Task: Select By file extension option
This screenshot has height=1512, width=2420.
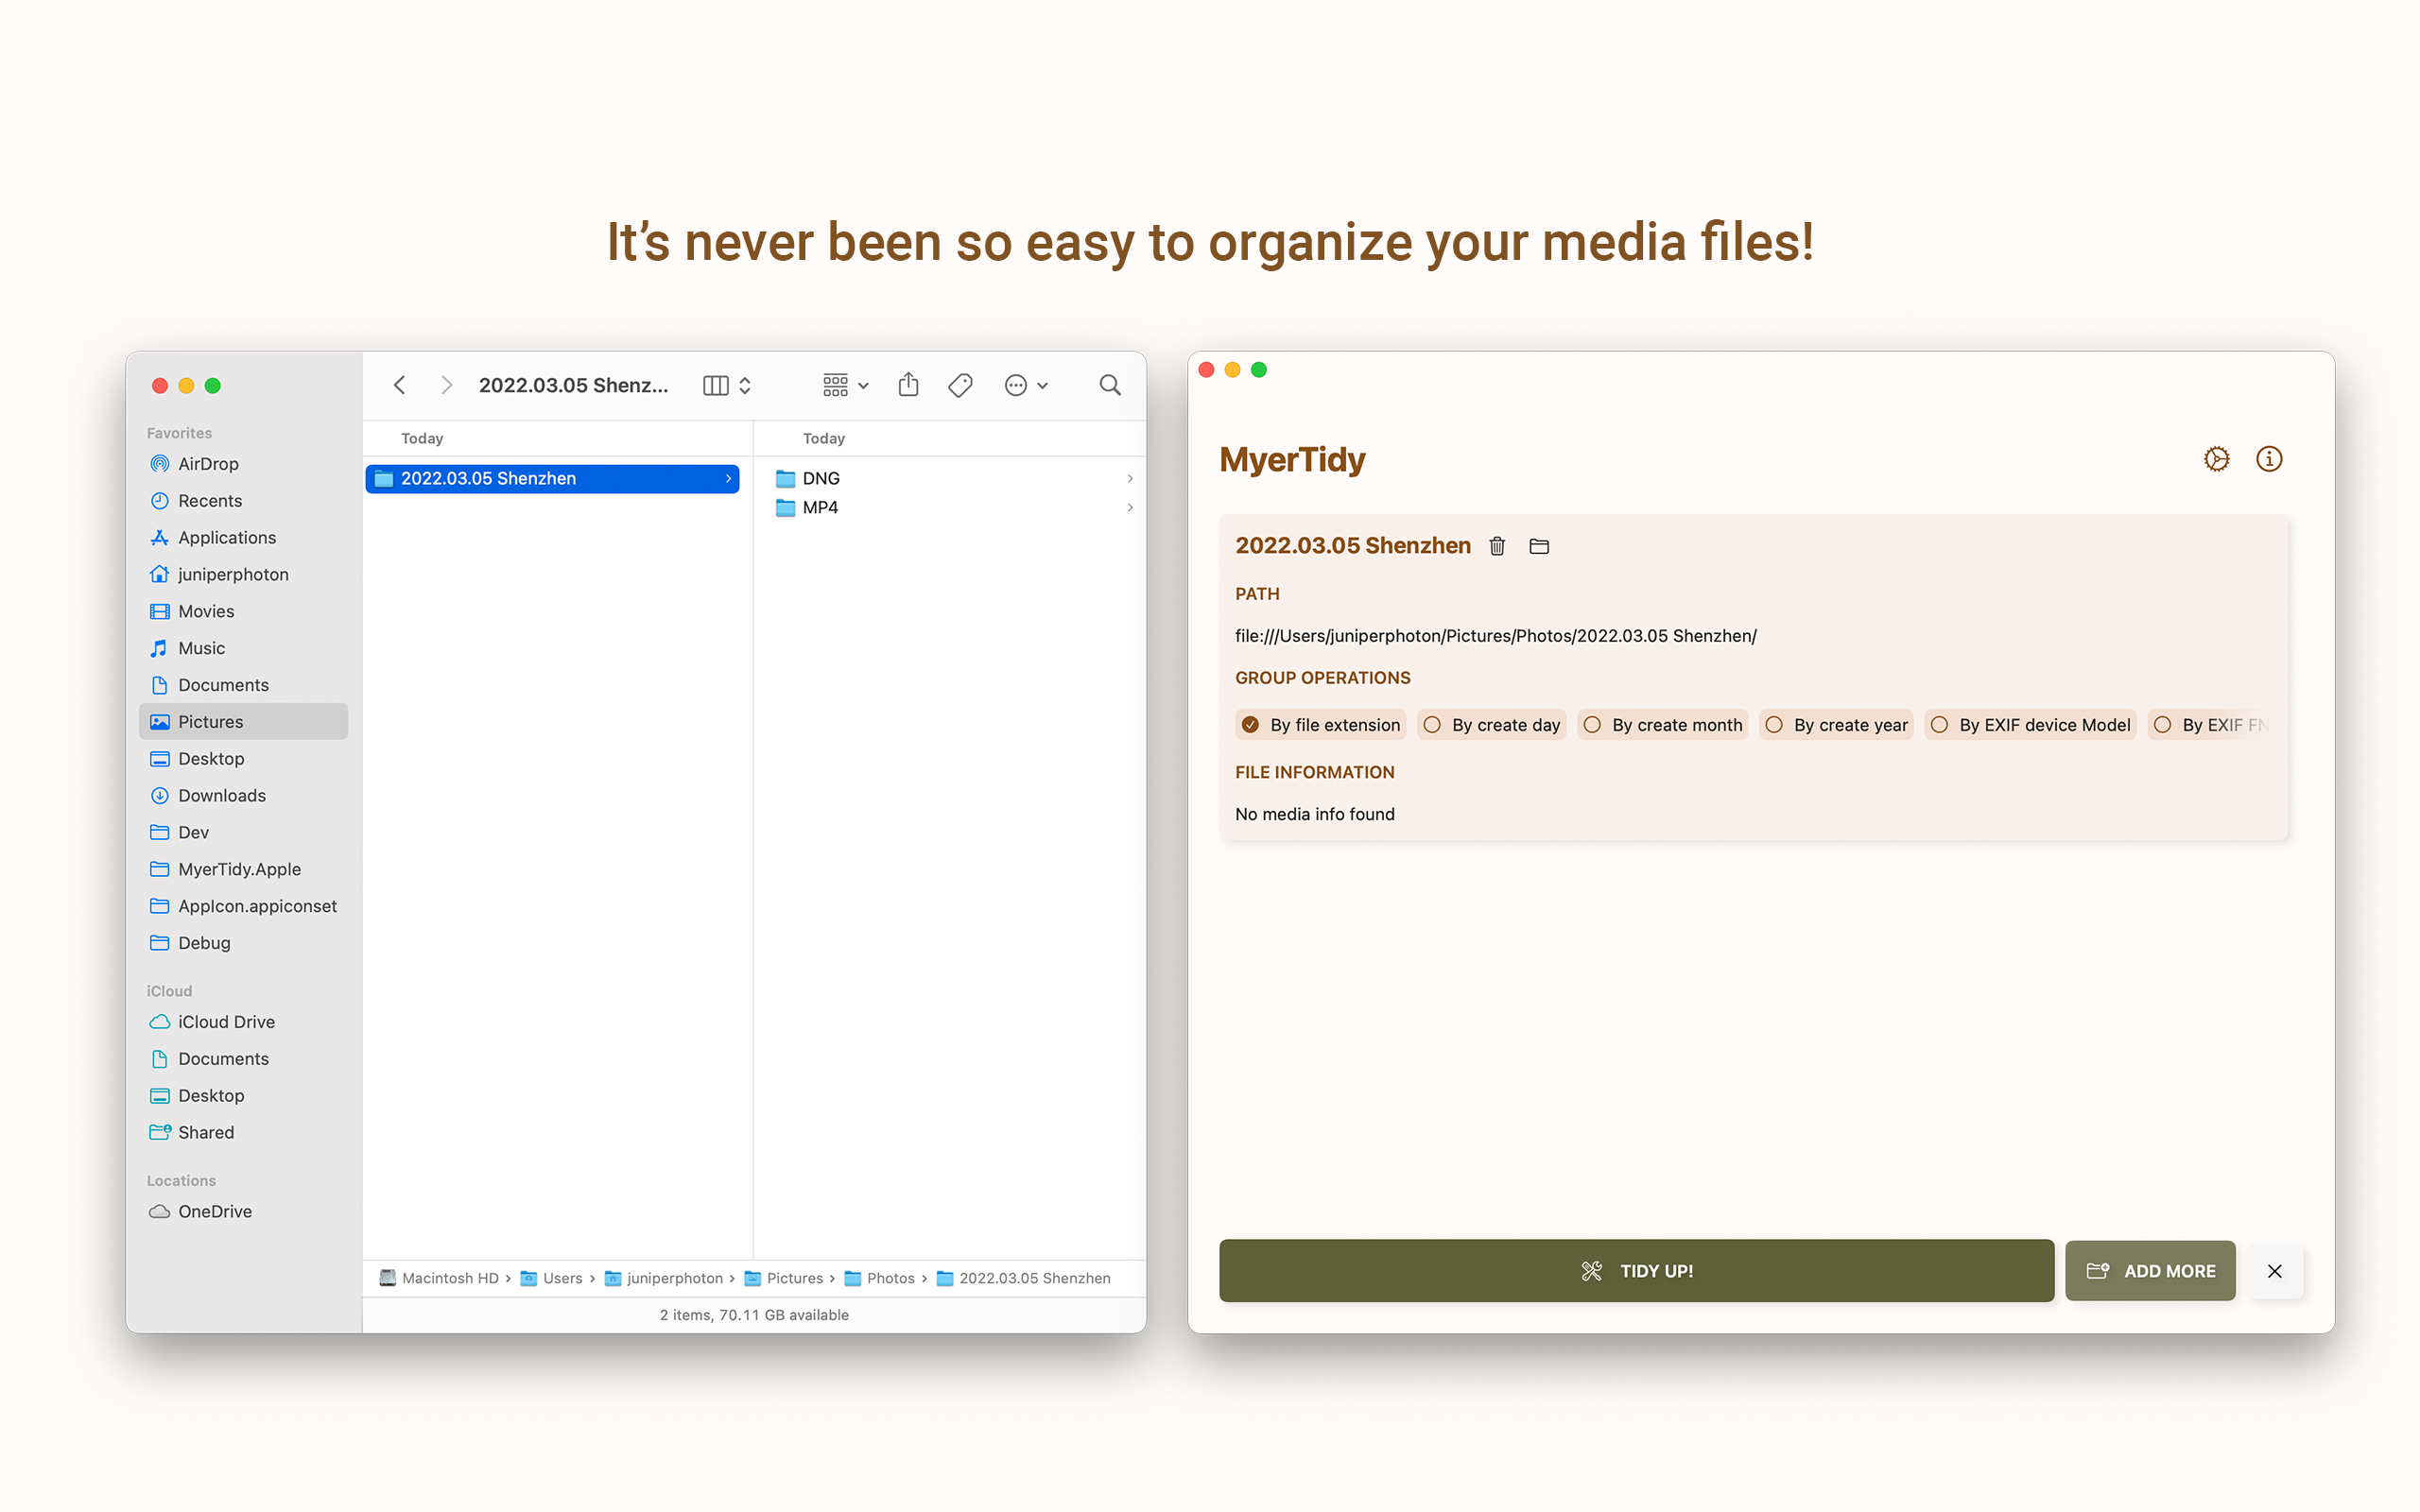Action: [1320, 725]
